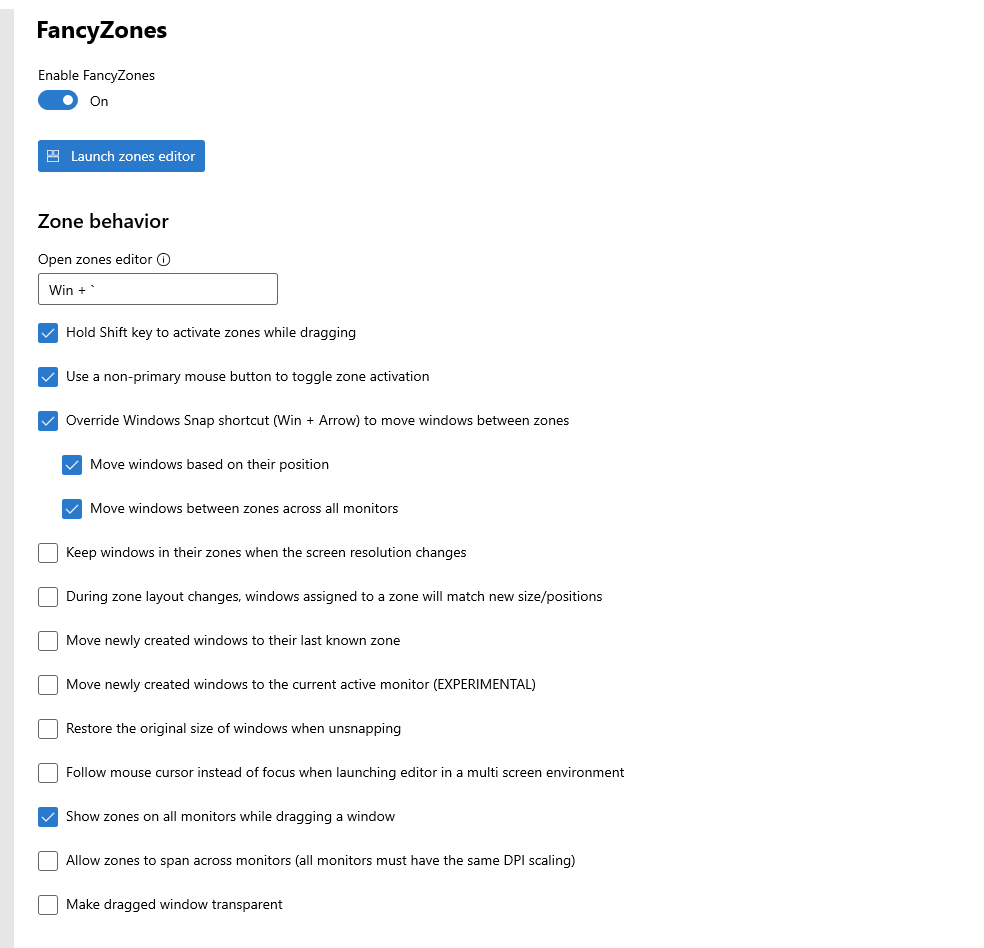The width and height of the screenshot is (984, 948).
Task: Check Make dragged window transparent
Action: pos(47,904)
